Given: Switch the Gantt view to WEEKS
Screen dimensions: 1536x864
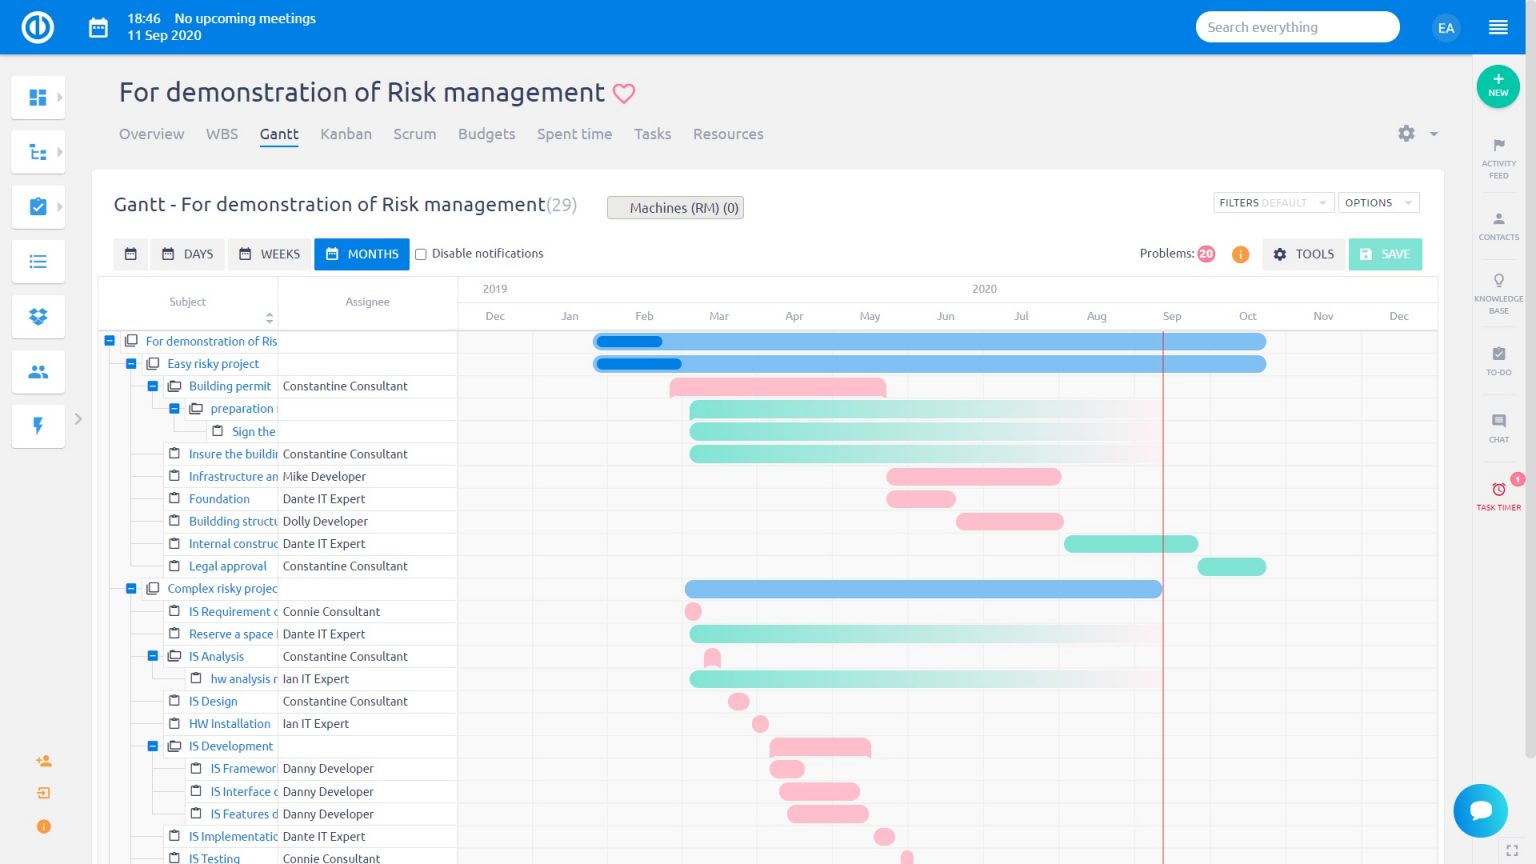Looking at the screenshot, I should [268, 254].
